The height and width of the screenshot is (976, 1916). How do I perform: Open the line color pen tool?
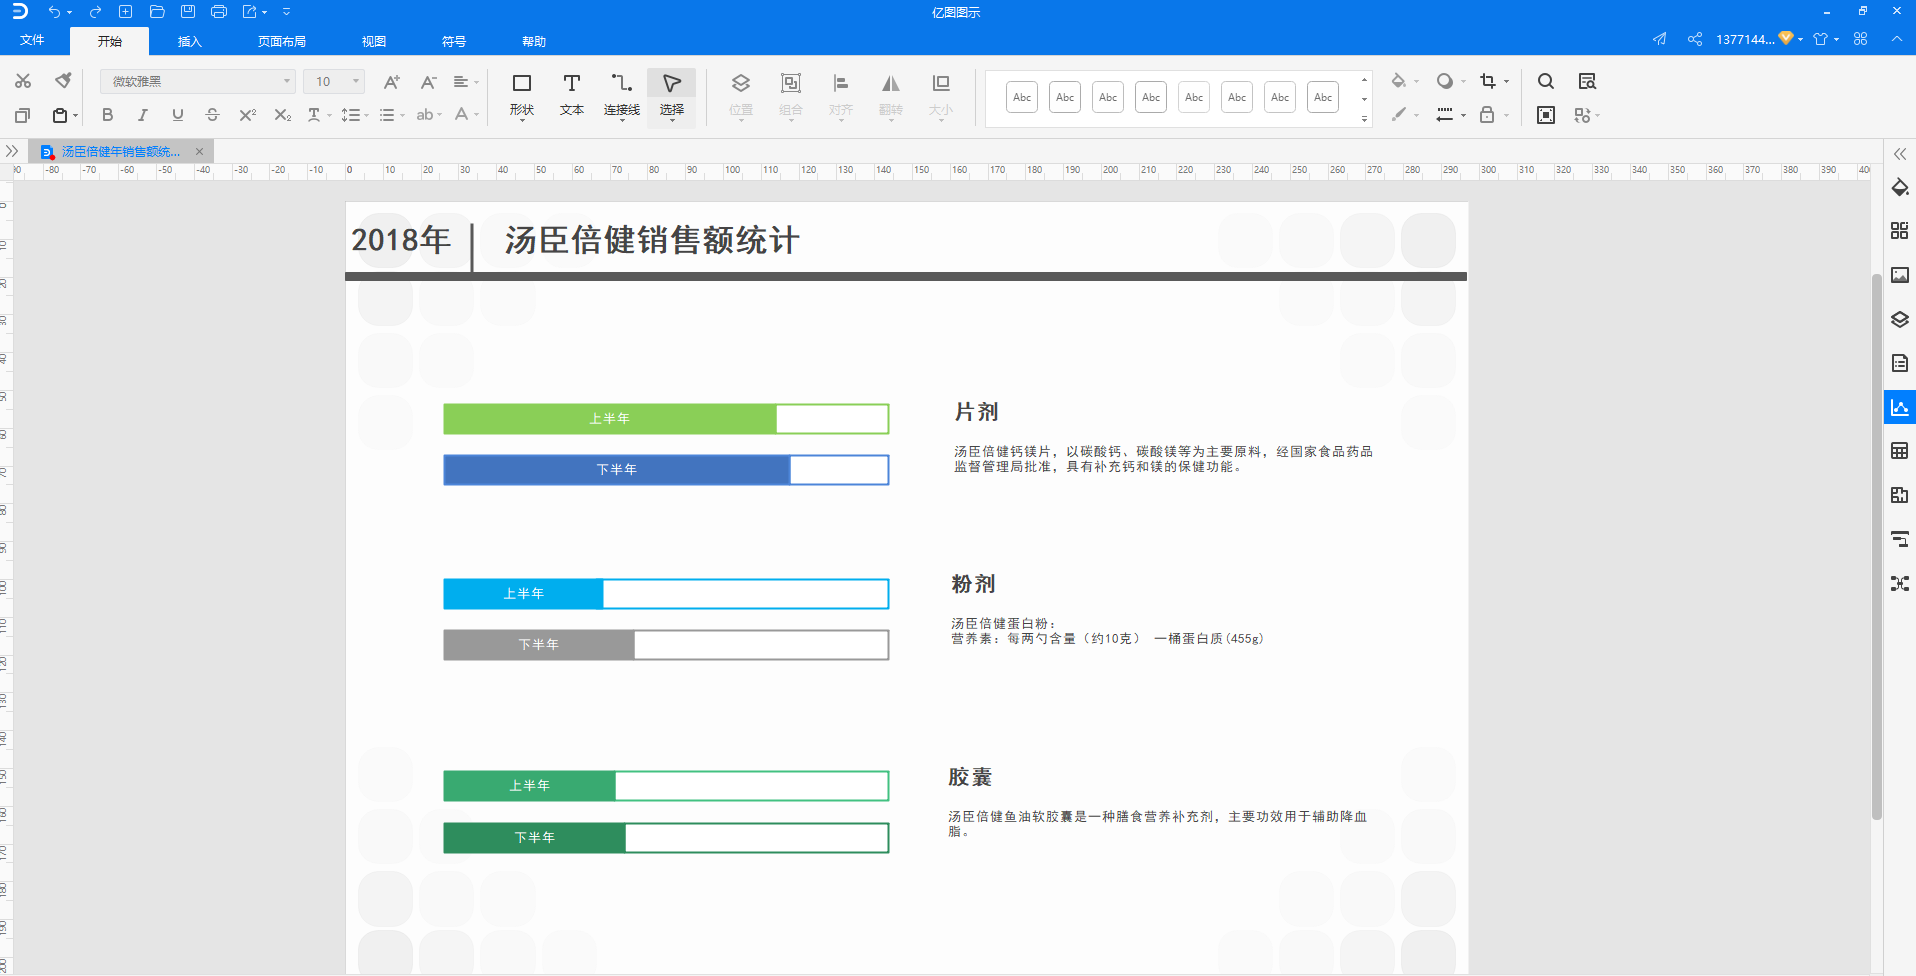click(1399, 115)
